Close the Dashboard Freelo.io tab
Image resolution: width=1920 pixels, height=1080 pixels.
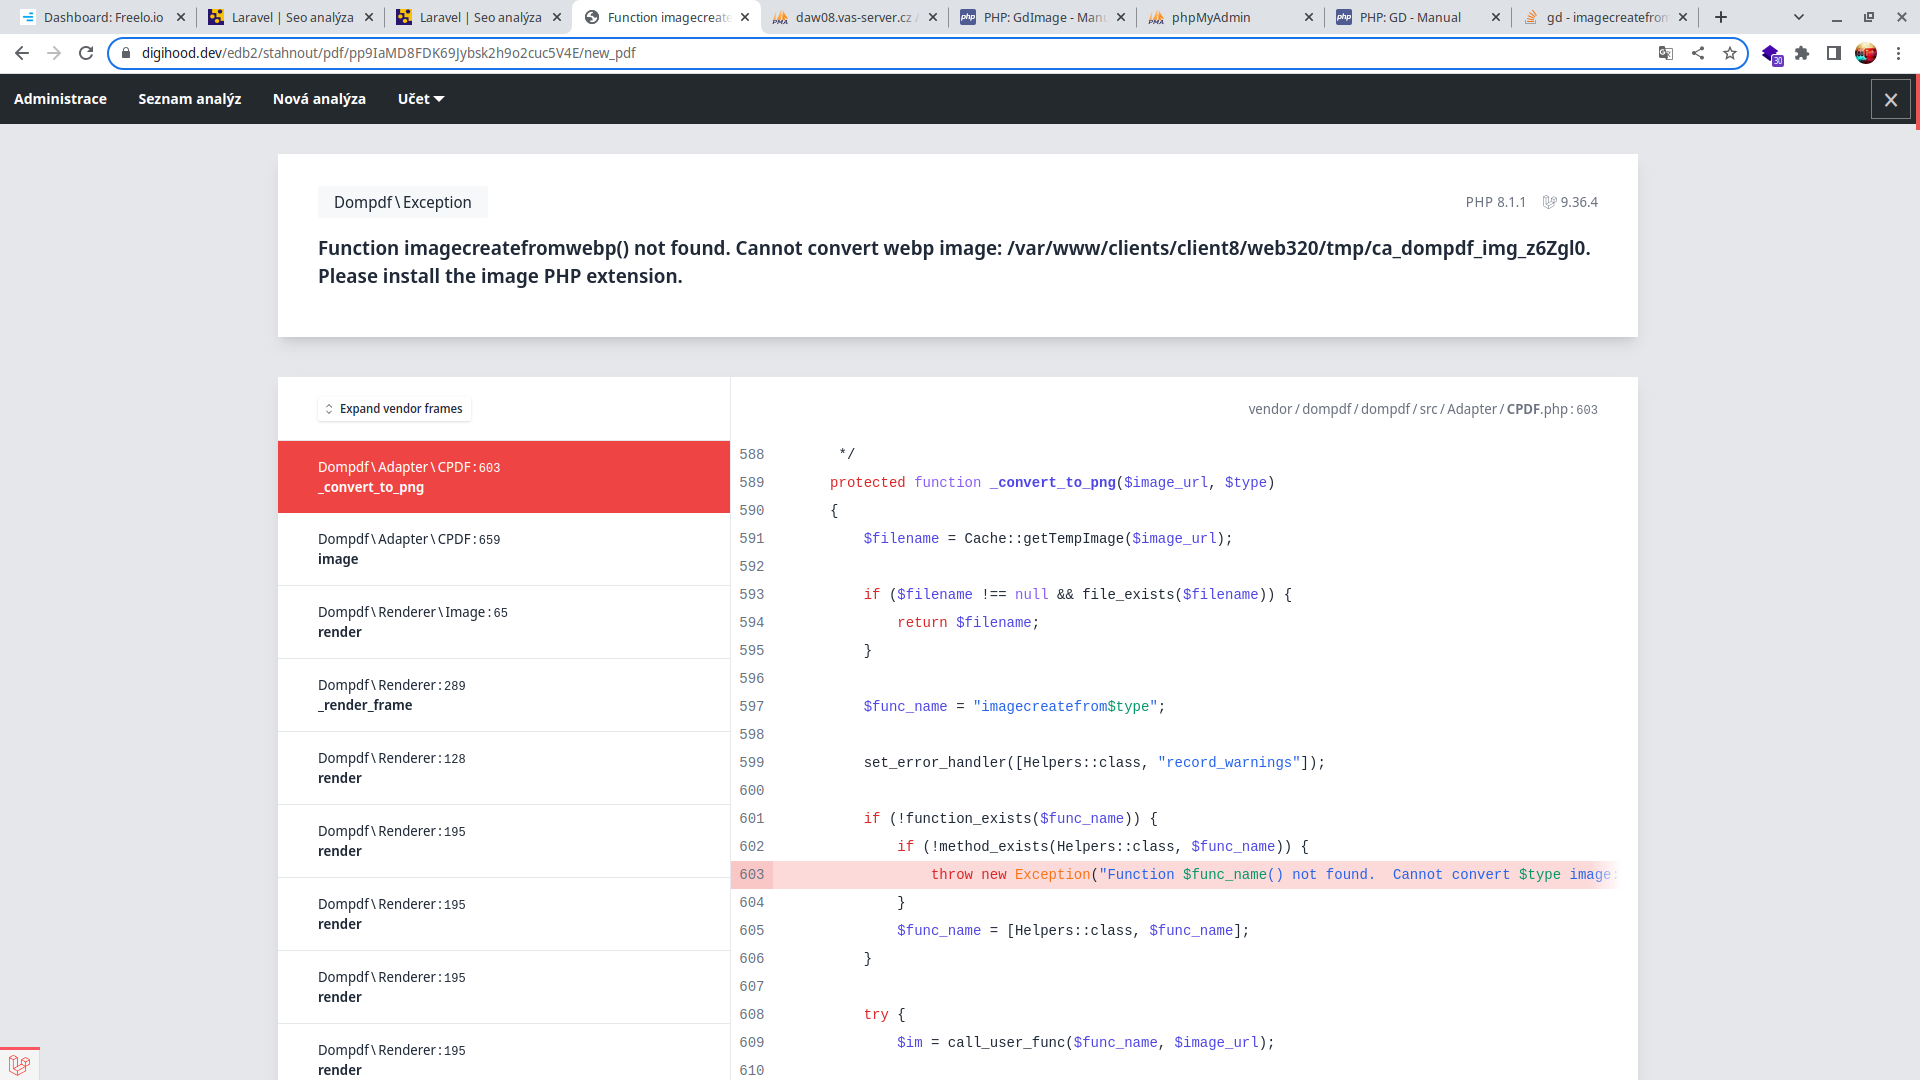click(x=181, y=17)
